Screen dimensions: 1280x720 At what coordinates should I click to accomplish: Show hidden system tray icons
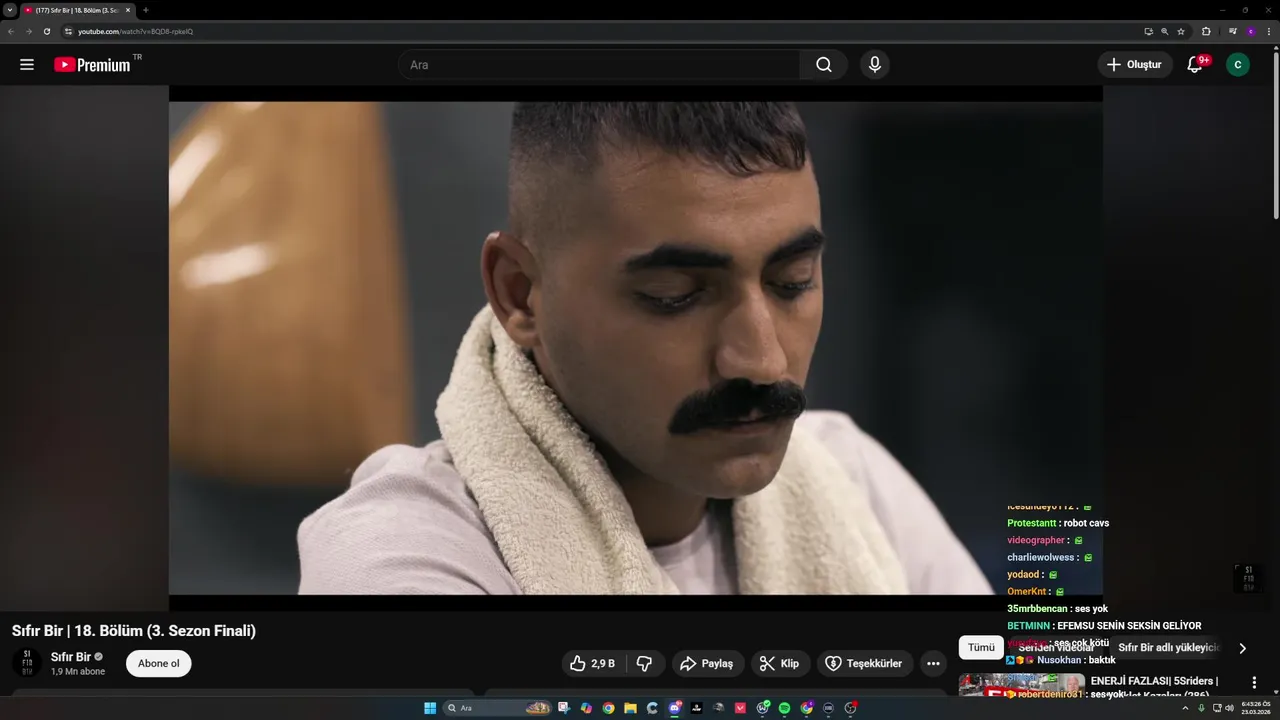[1185, 708]
